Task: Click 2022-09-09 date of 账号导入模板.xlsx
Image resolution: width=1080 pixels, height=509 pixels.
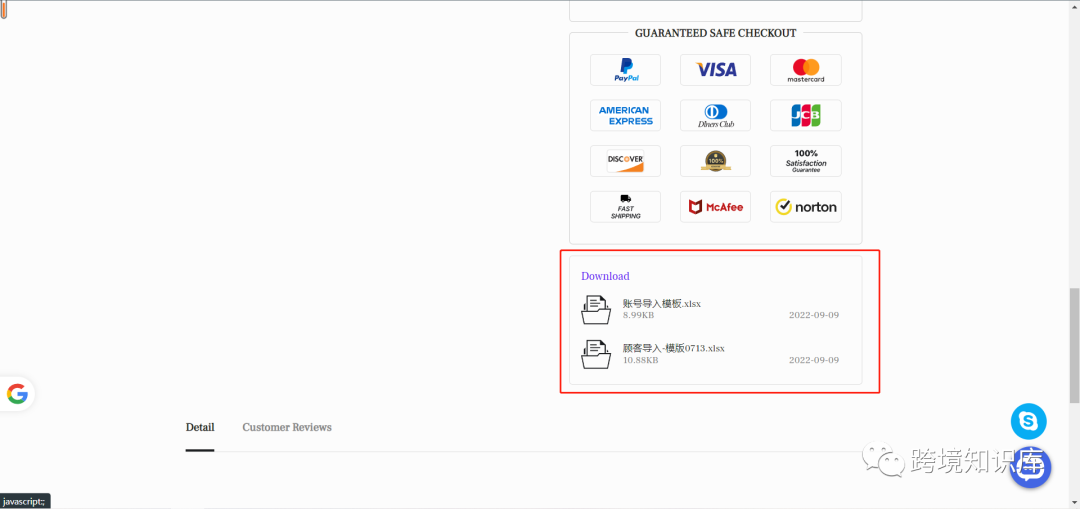Action: (x=813, y=315)
